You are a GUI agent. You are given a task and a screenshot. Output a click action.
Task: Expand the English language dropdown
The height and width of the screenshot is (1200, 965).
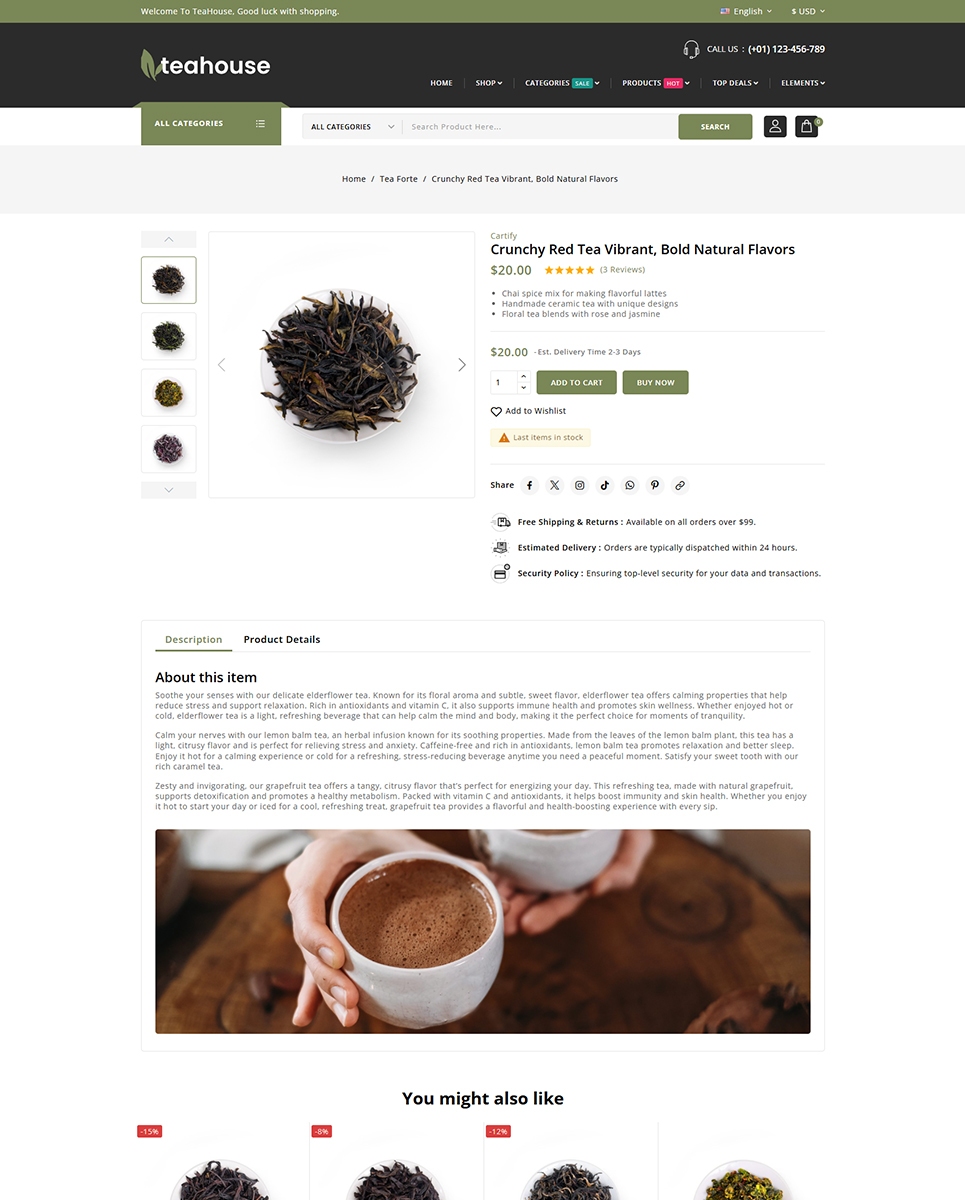[x=746, y=11]
